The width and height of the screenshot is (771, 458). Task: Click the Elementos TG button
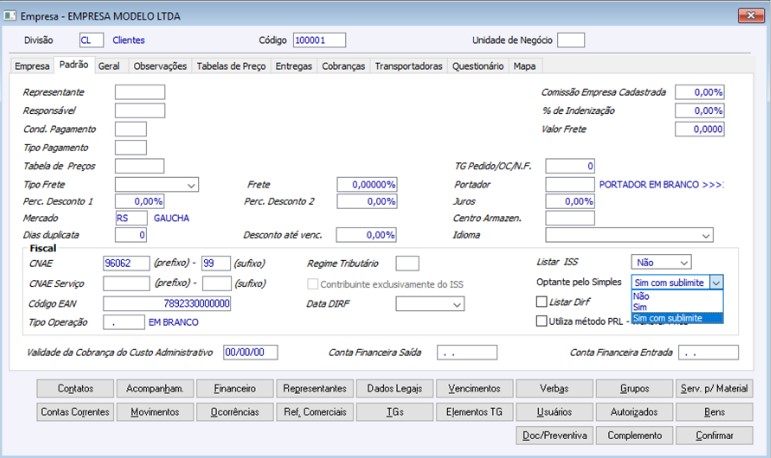(x=474, y=412)
